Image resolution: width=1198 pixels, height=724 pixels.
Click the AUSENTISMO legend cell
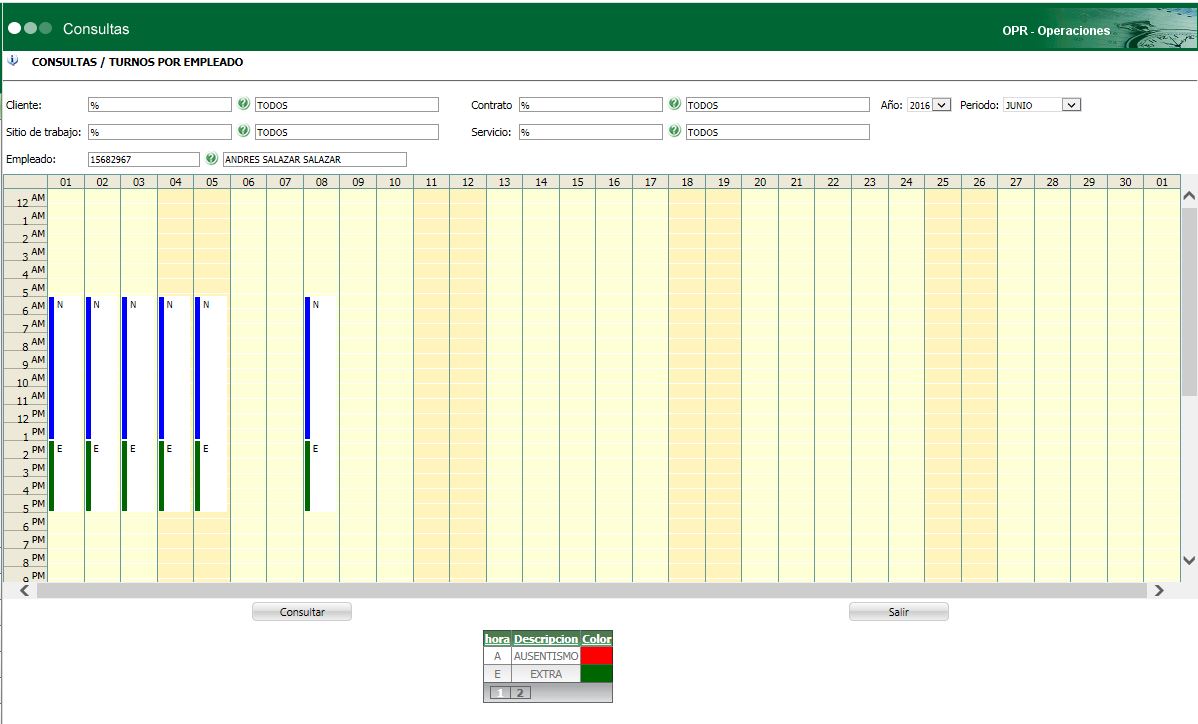[x=546, y=656]
